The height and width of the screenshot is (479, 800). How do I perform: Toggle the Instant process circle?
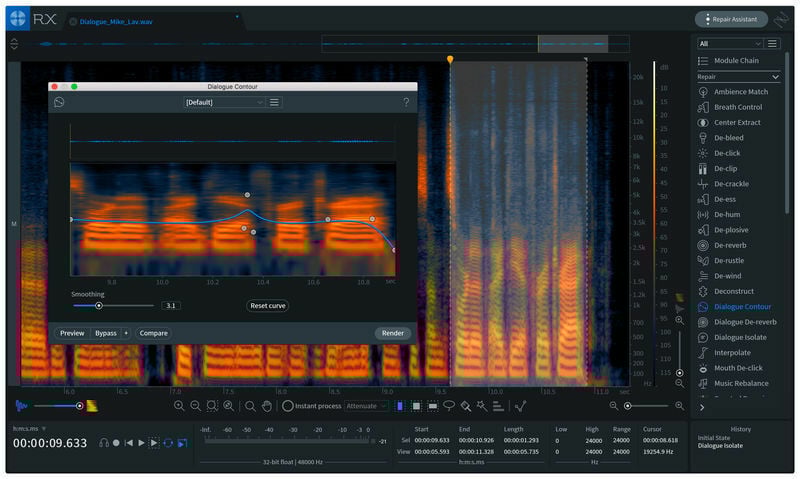[288, 406]
